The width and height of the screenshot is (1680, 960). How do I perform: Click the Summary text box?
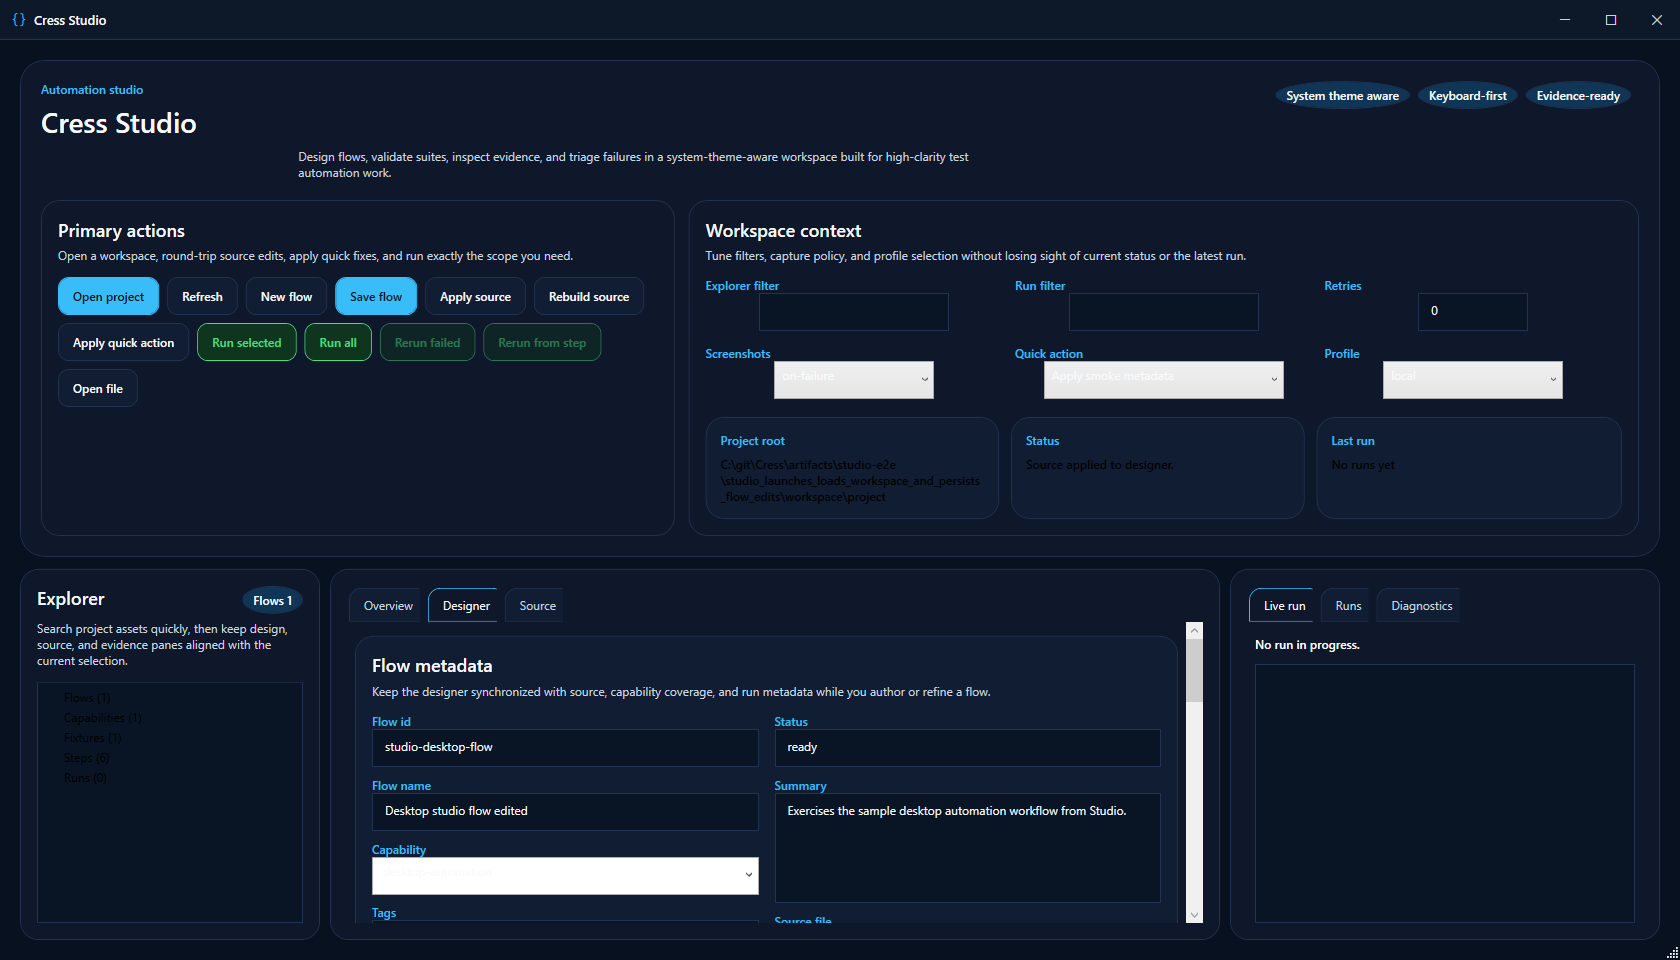pos(968,848)
